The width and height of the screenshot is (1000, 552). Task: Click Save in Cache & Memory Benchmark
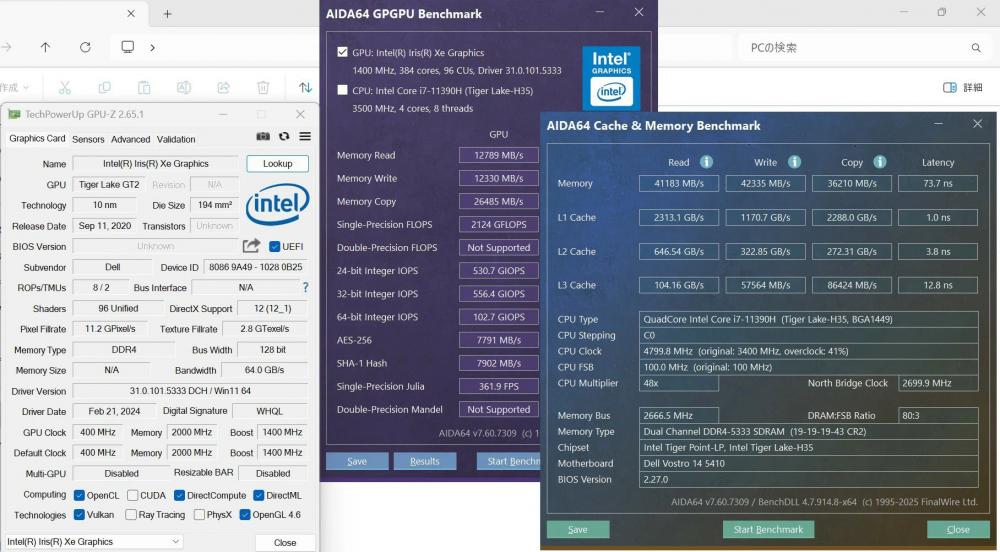pos(578,529)
